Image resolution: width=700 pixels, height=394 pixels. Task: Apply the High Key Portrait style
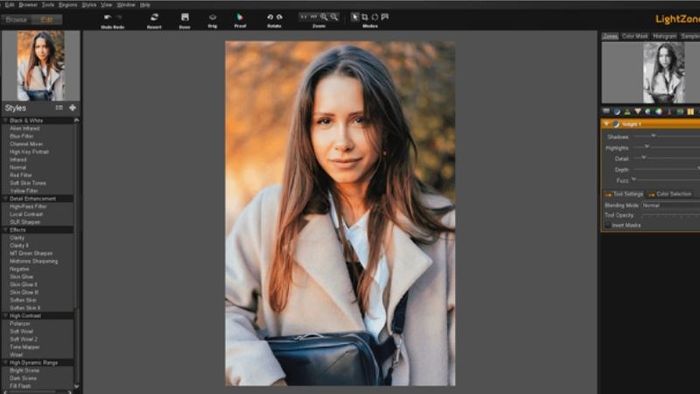coord(29,152)
